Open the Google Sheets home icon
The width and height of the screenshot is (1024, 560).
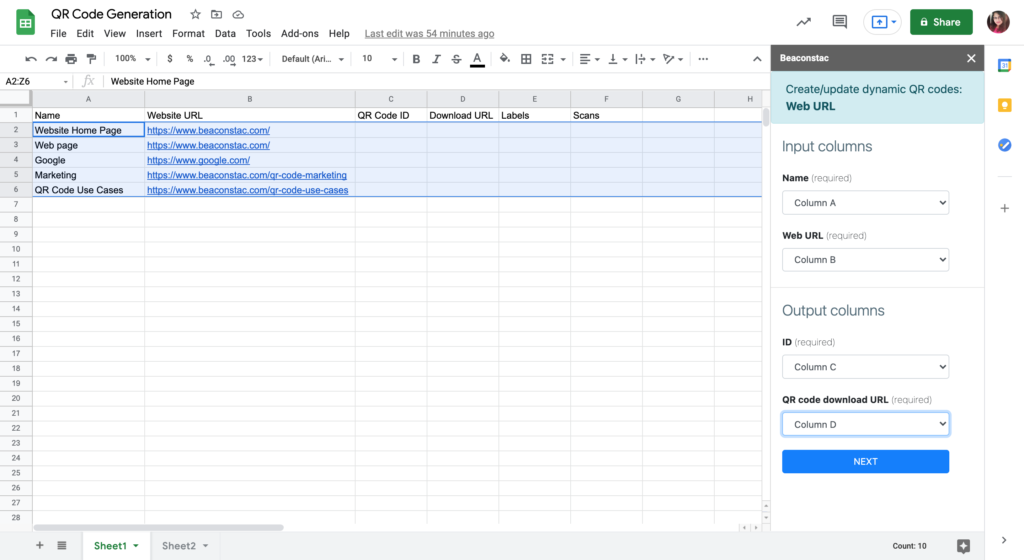(x=25, y=23)
